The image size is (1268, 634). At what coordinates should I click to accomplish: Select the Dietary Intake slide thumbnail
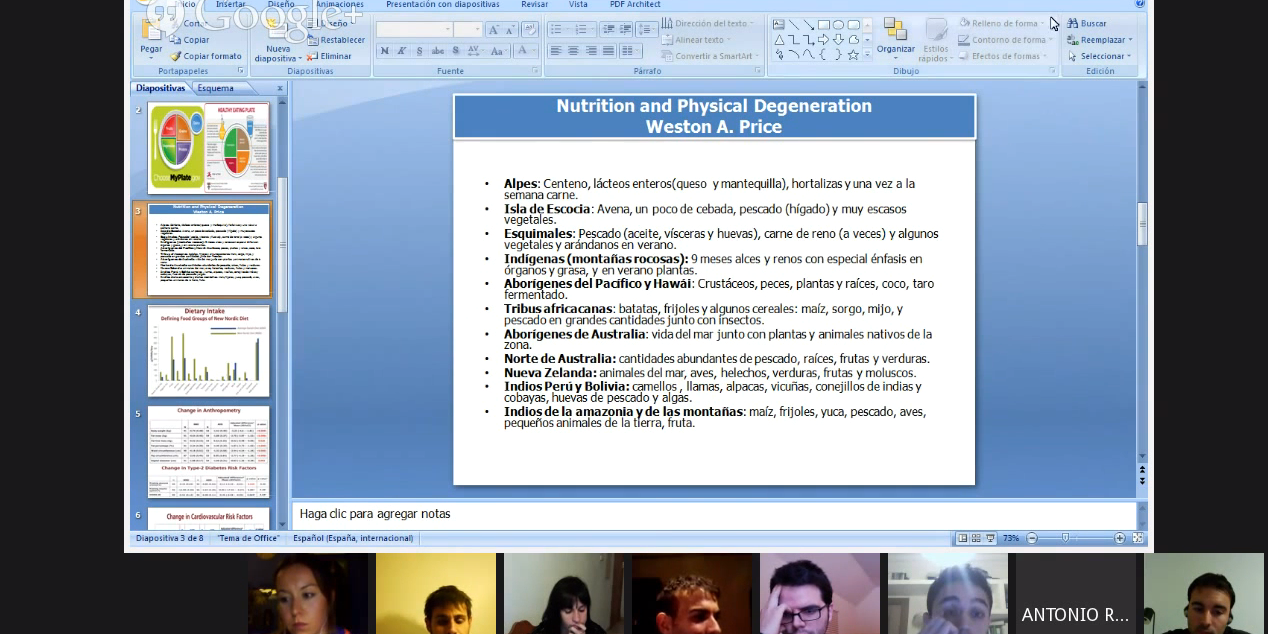[208, 351]
